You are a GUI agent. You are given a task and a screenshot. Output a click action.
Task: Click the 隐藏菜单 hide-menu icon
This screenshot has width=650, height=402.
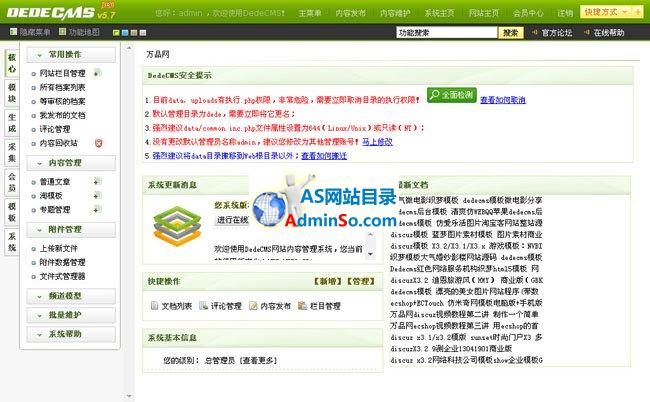click(x=13, y=31)
